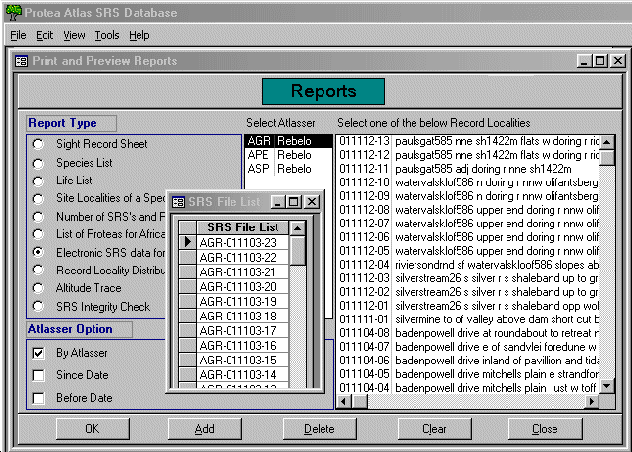Click the Delete button

[319, 429]
